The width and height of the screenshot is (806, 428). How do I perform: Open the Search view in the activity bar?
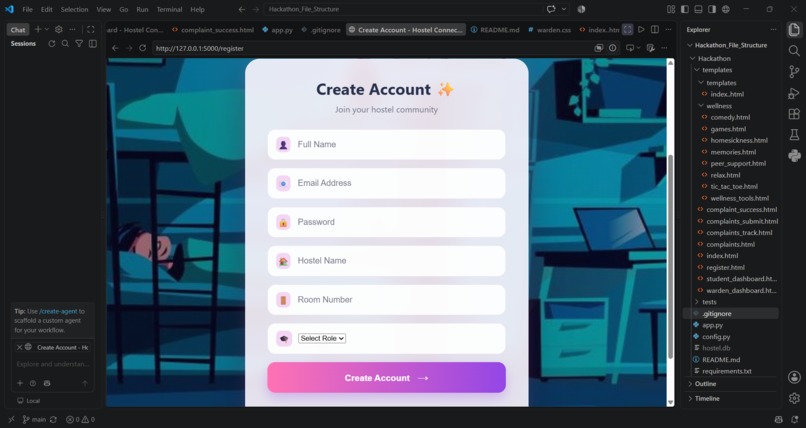pyautogui.click(x=794, y=50)
